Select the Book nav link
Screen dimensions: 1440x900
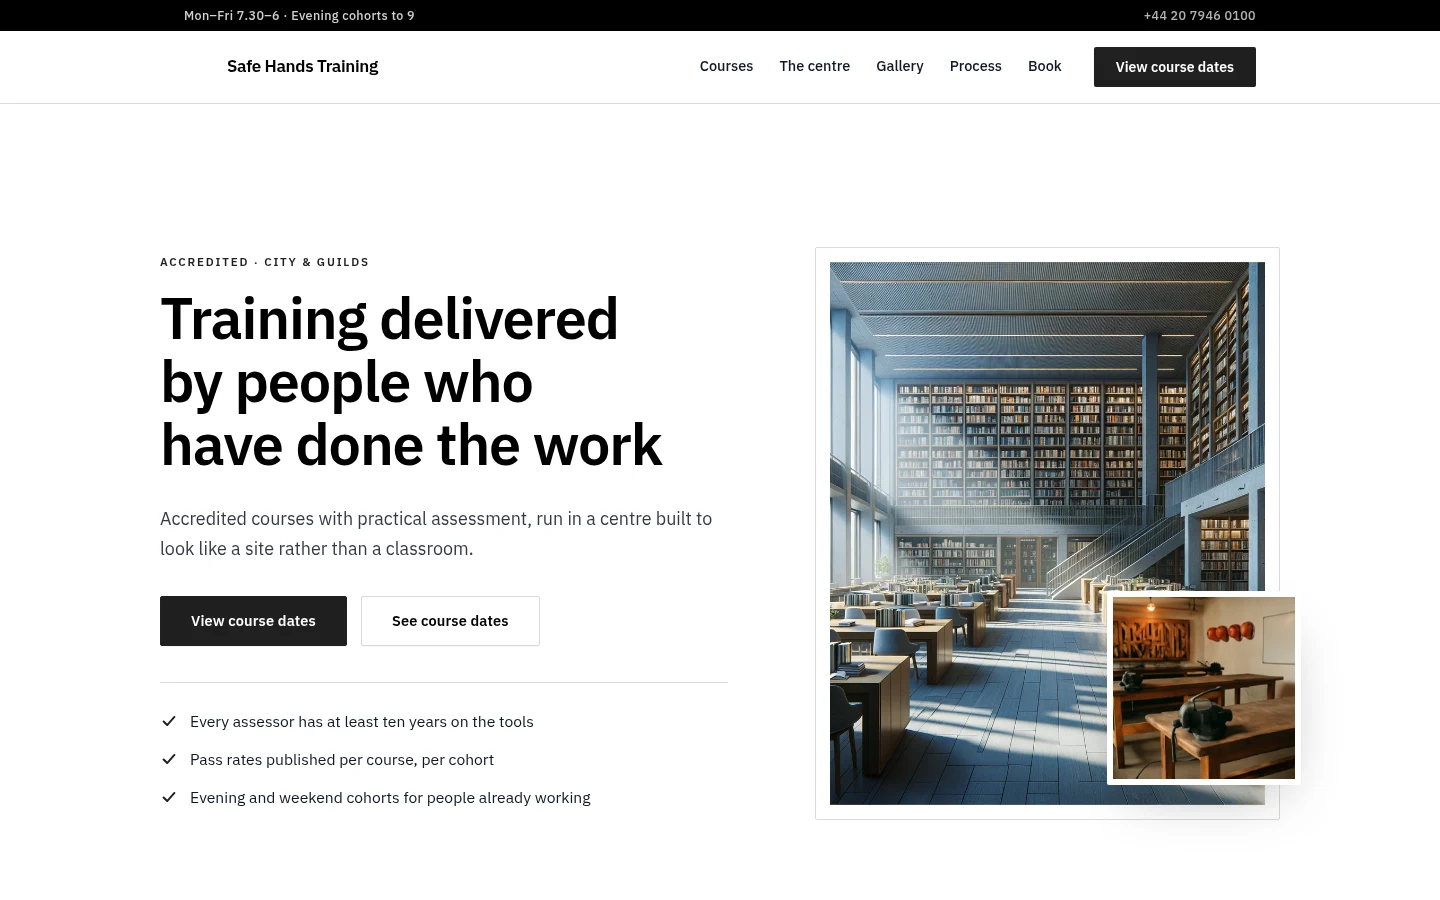[x=1044, y=66]
